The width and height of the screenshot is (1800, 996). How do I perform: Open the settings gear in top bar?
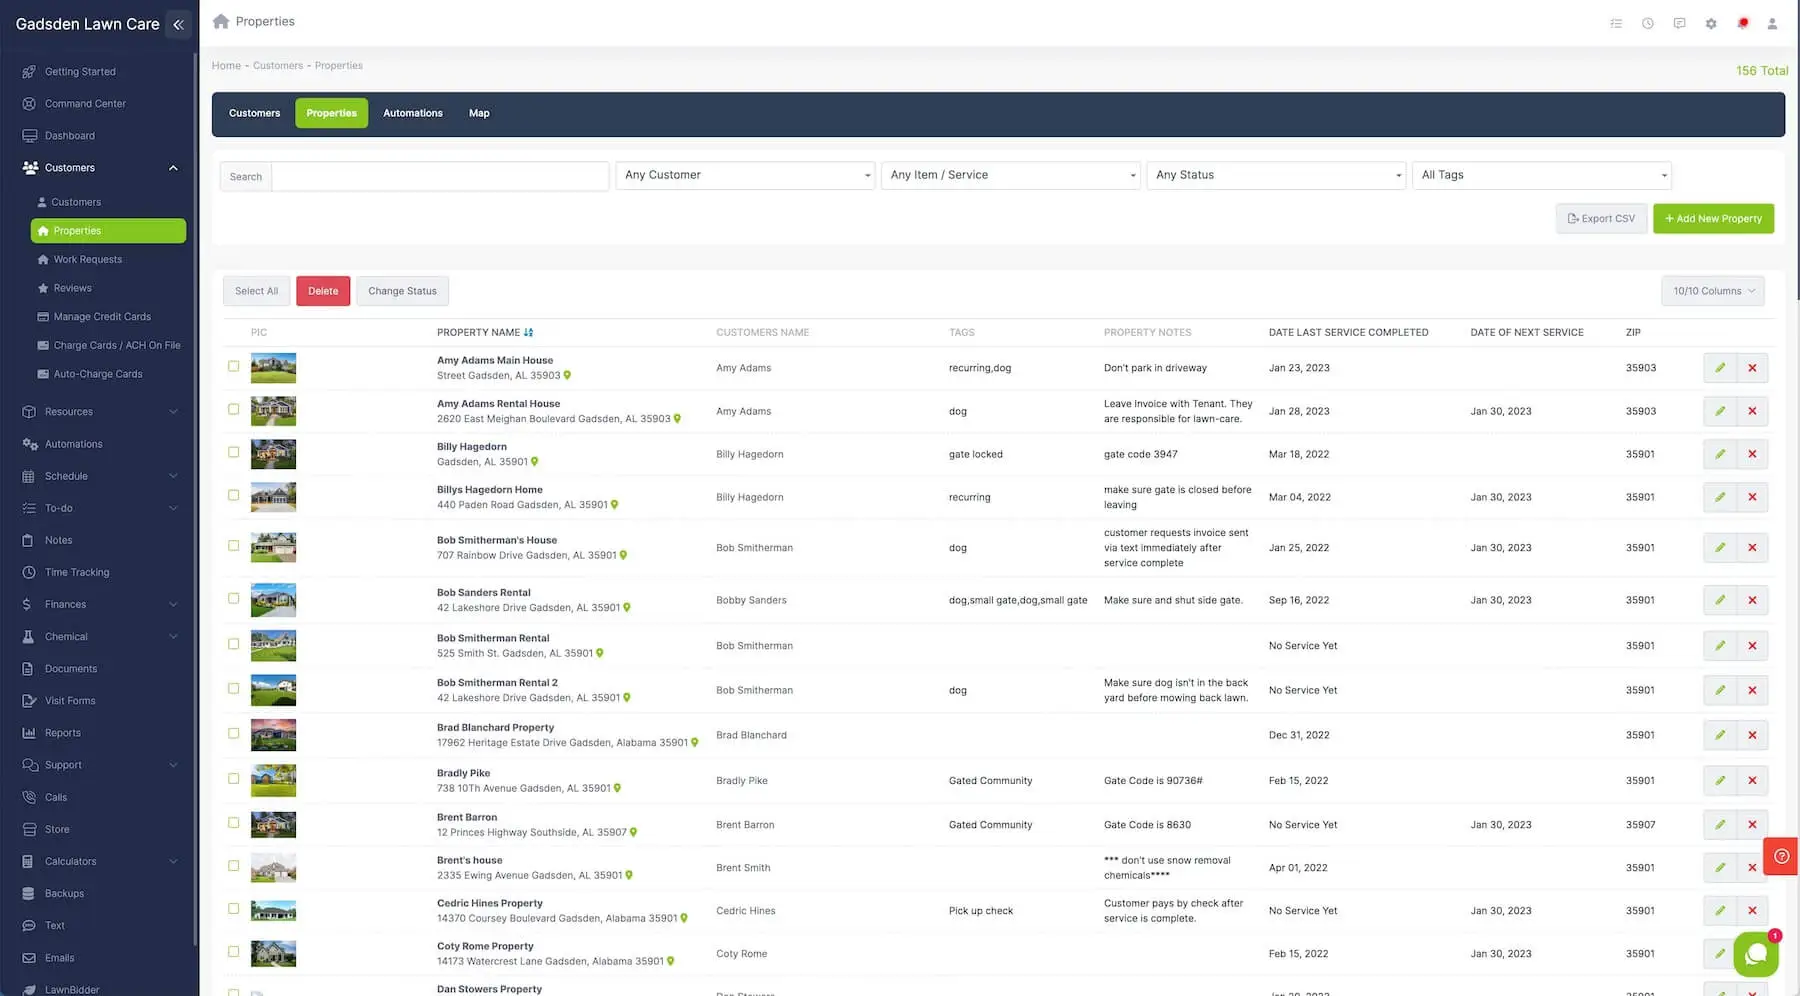point(1711,23)
